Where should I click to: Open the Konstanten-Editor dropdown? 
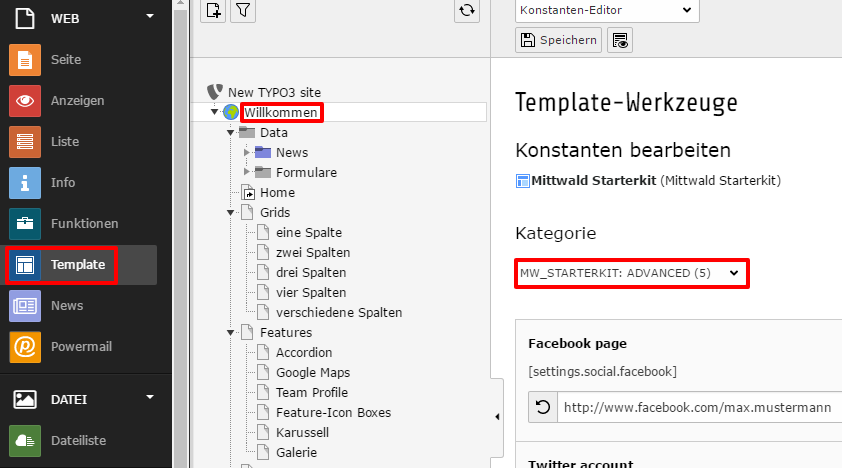[607, 10]
